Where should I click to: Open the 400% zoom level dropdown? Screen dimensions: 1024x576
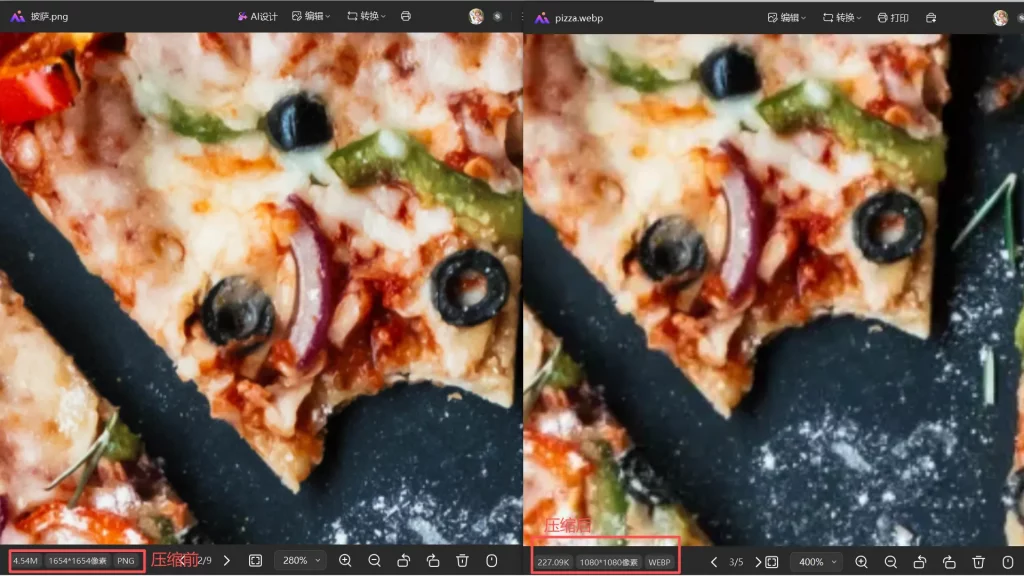tap(817, 562)
